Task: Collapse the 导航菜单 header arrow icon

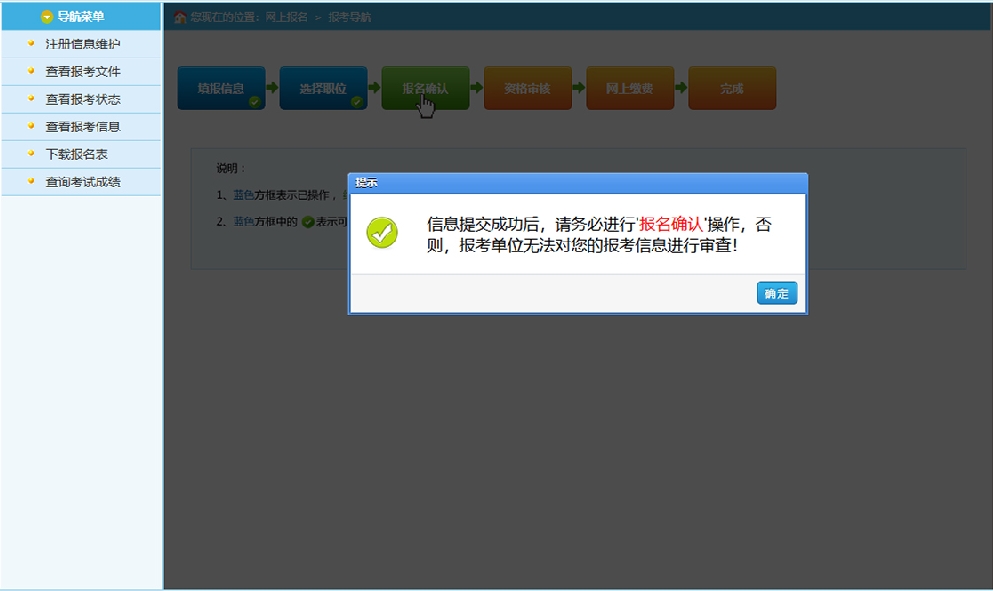Action: coord(46,17)
